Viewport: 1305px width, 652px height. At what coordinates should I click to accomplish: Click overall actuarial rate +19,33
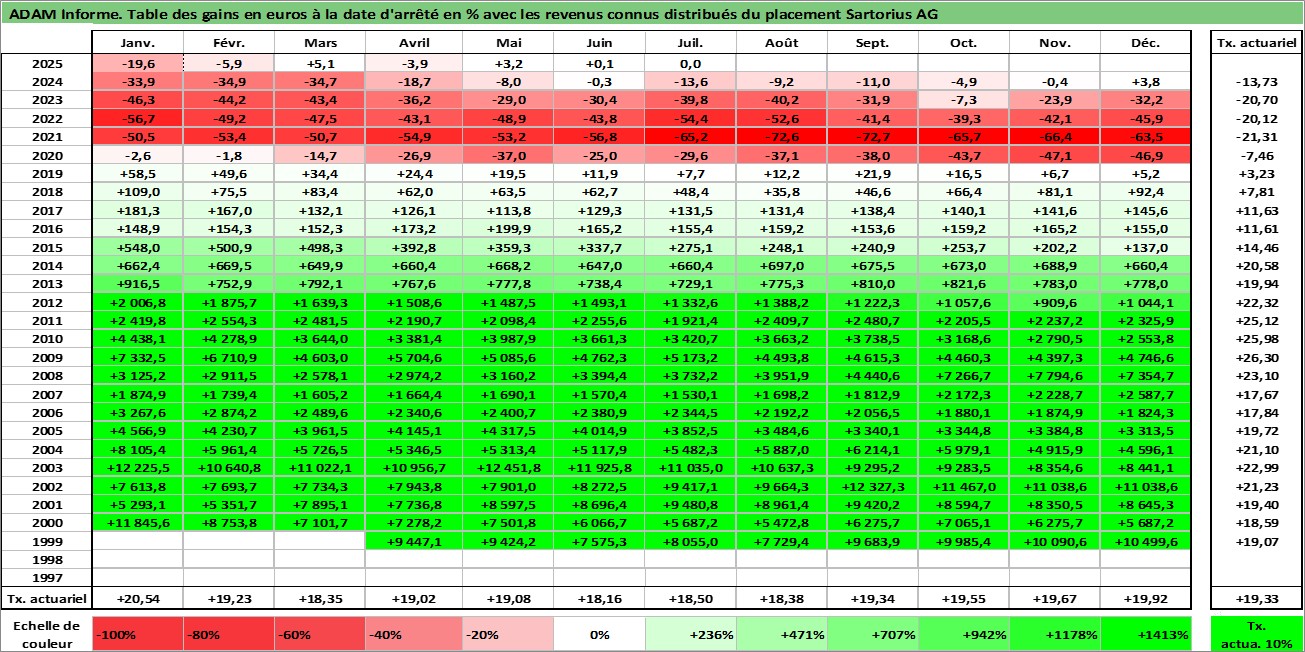tap(1256, 598)
